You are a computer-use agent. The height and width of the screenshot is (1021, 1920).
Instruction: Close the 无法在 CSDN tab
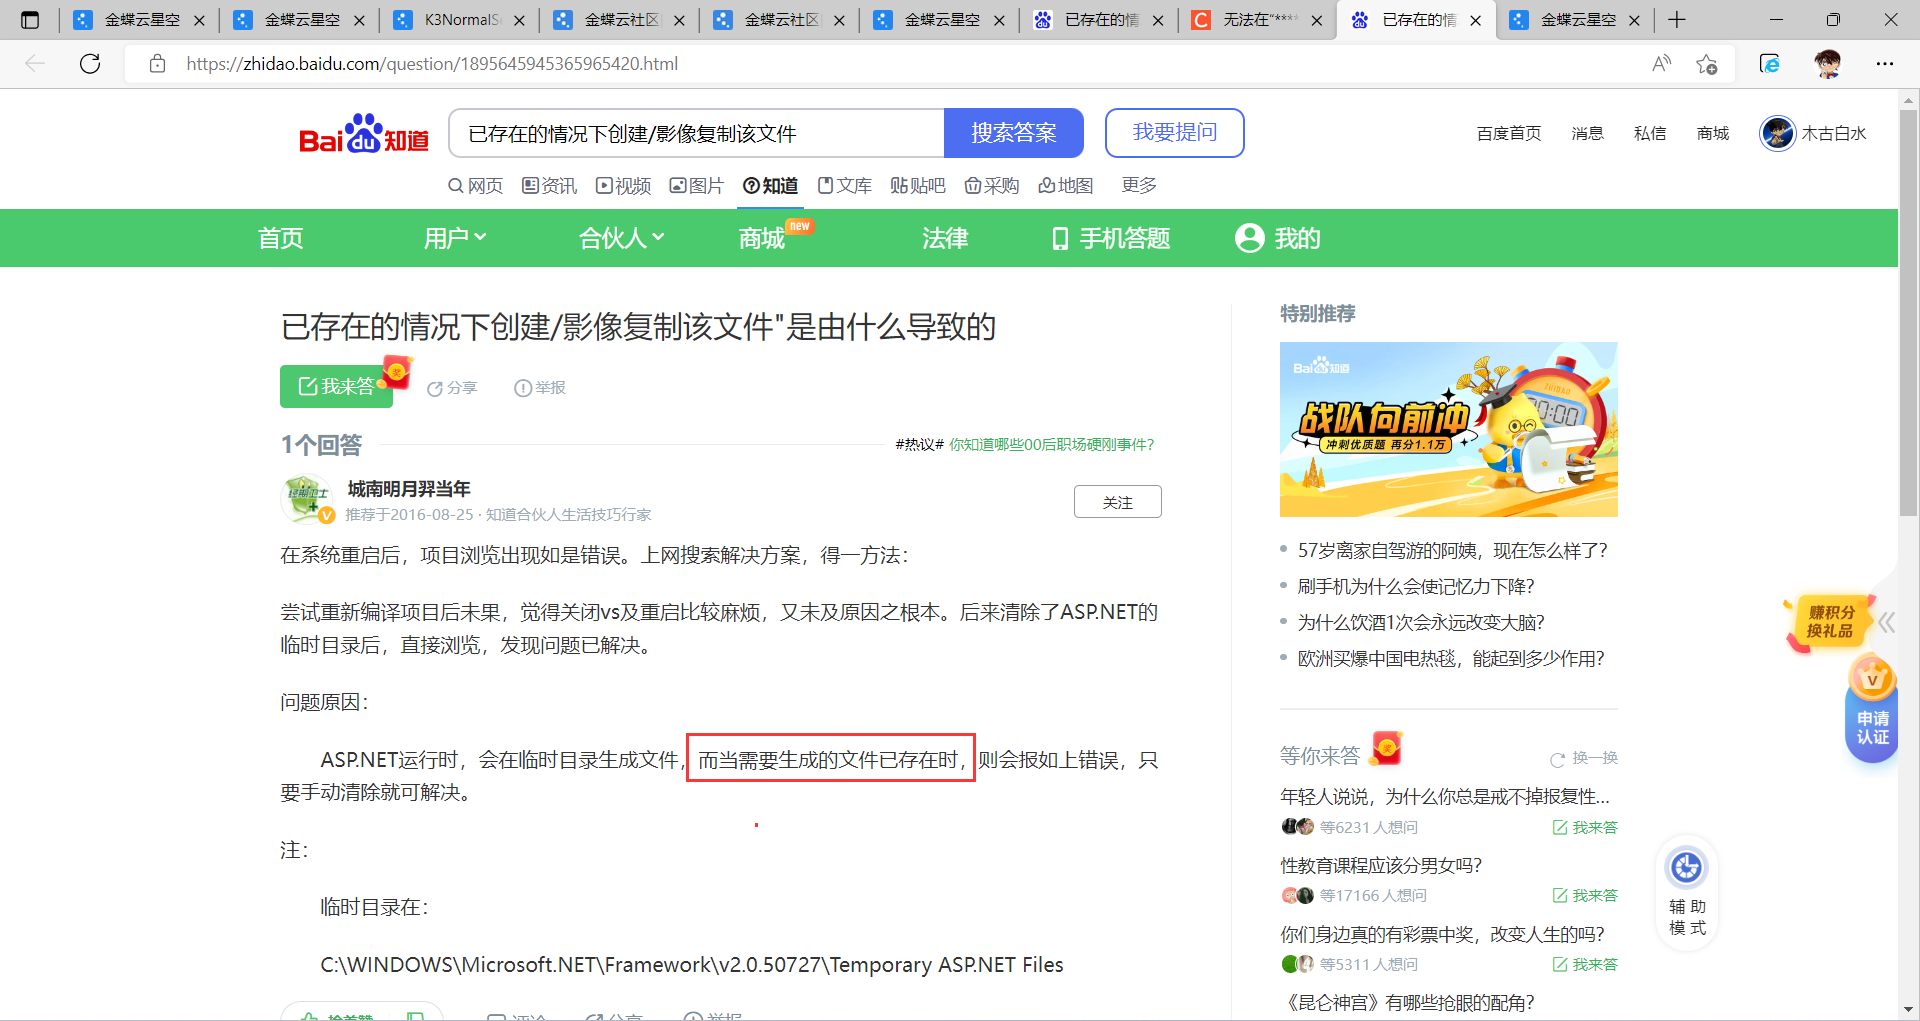click(1317, 20)
